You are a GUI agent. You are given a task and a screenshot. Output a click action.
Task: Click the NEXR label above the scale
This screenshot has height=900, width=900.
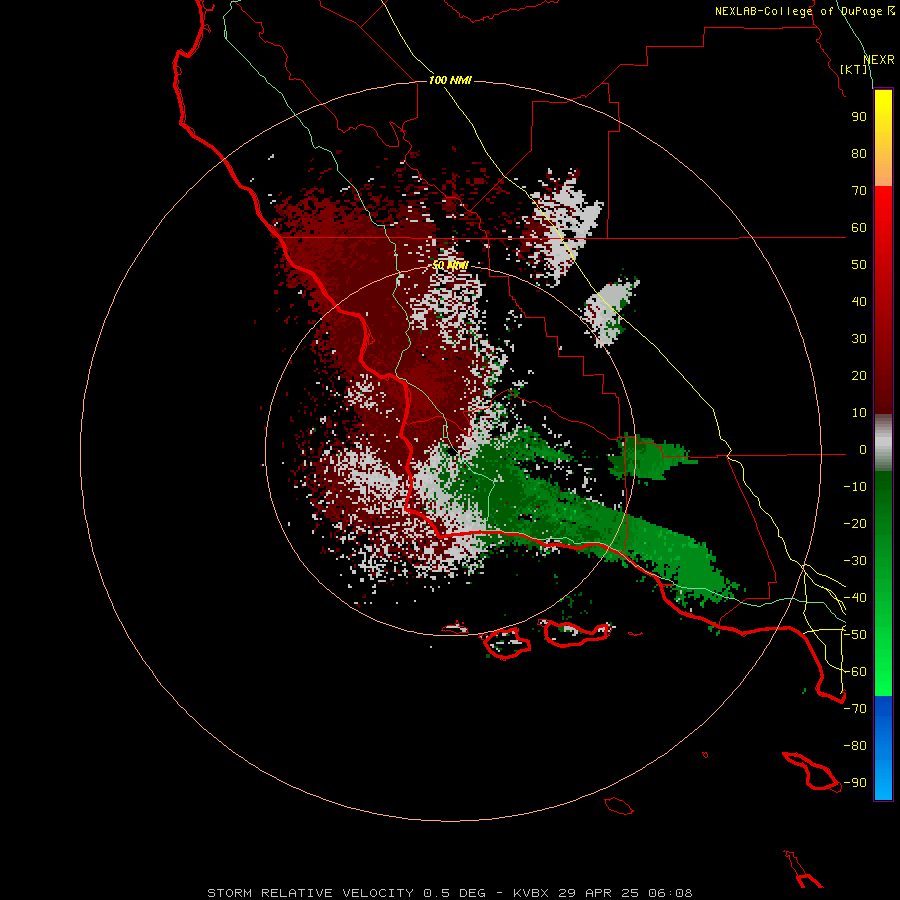tap(879, 60)
